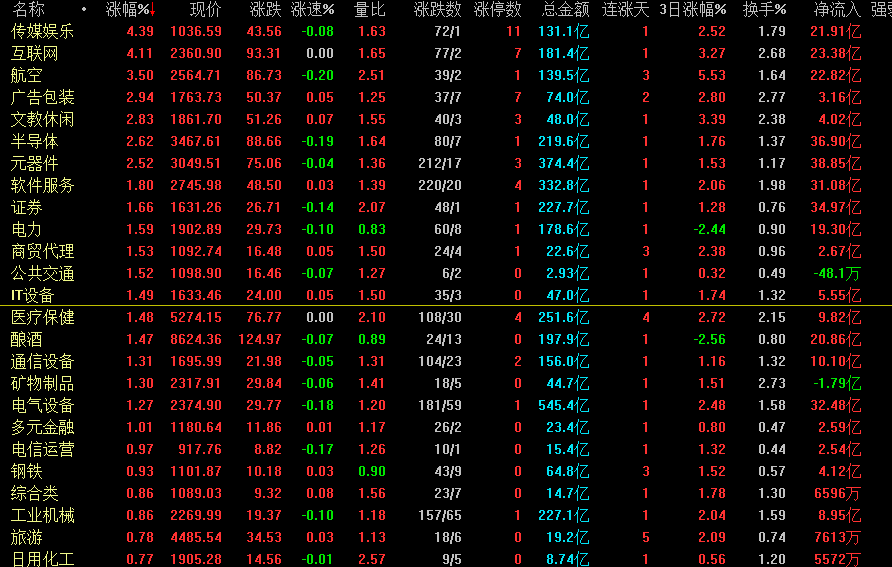Select the 多元金融 sector name
Viewport: 892px width, 567px height.
[43, 427]
